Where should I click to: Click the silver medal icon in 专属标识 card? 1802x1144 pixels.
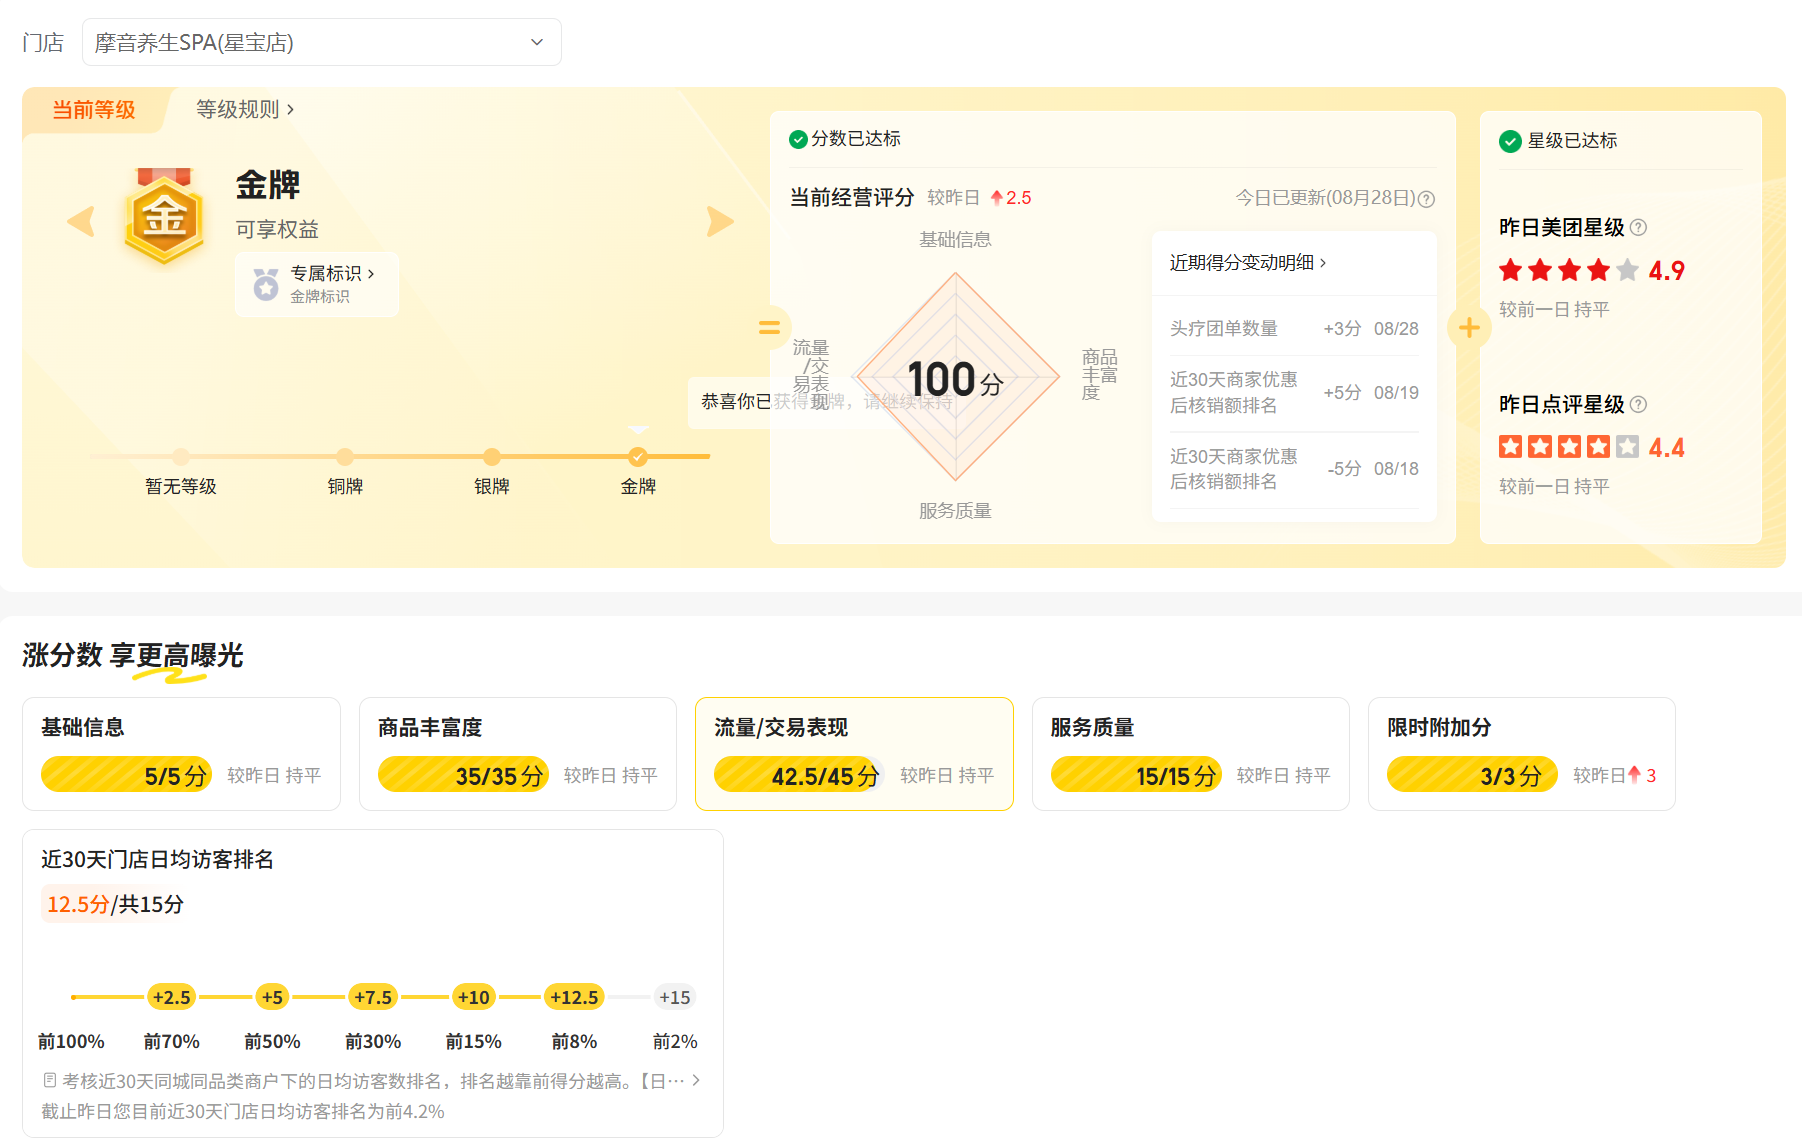pyautogui.click(x=266, y=285)
